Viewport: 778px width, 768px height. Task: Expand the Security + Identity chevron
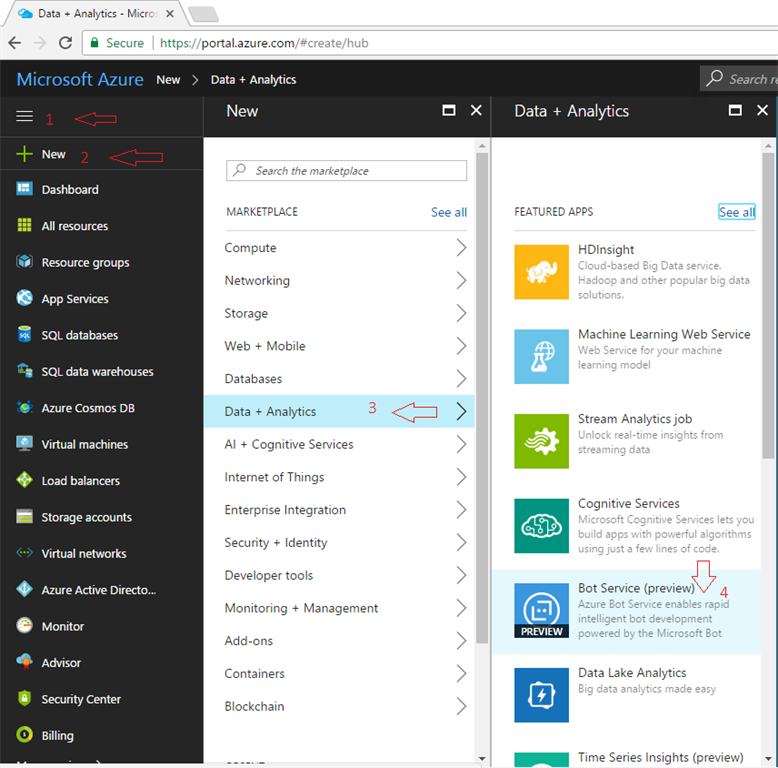461,542
